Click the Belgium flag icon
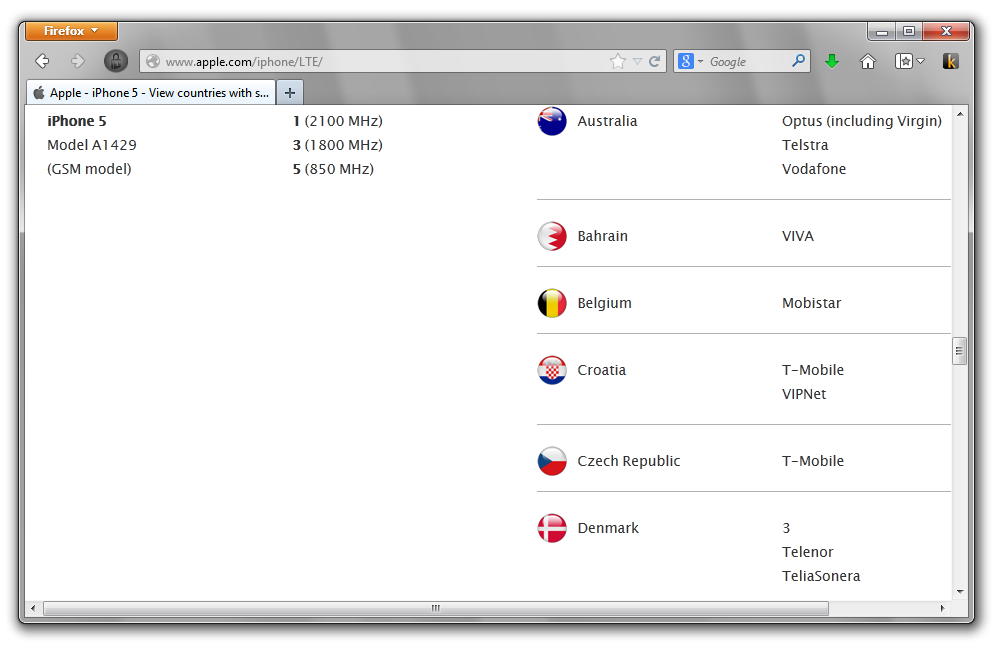 pyautogui.click(x=552, y=303)
